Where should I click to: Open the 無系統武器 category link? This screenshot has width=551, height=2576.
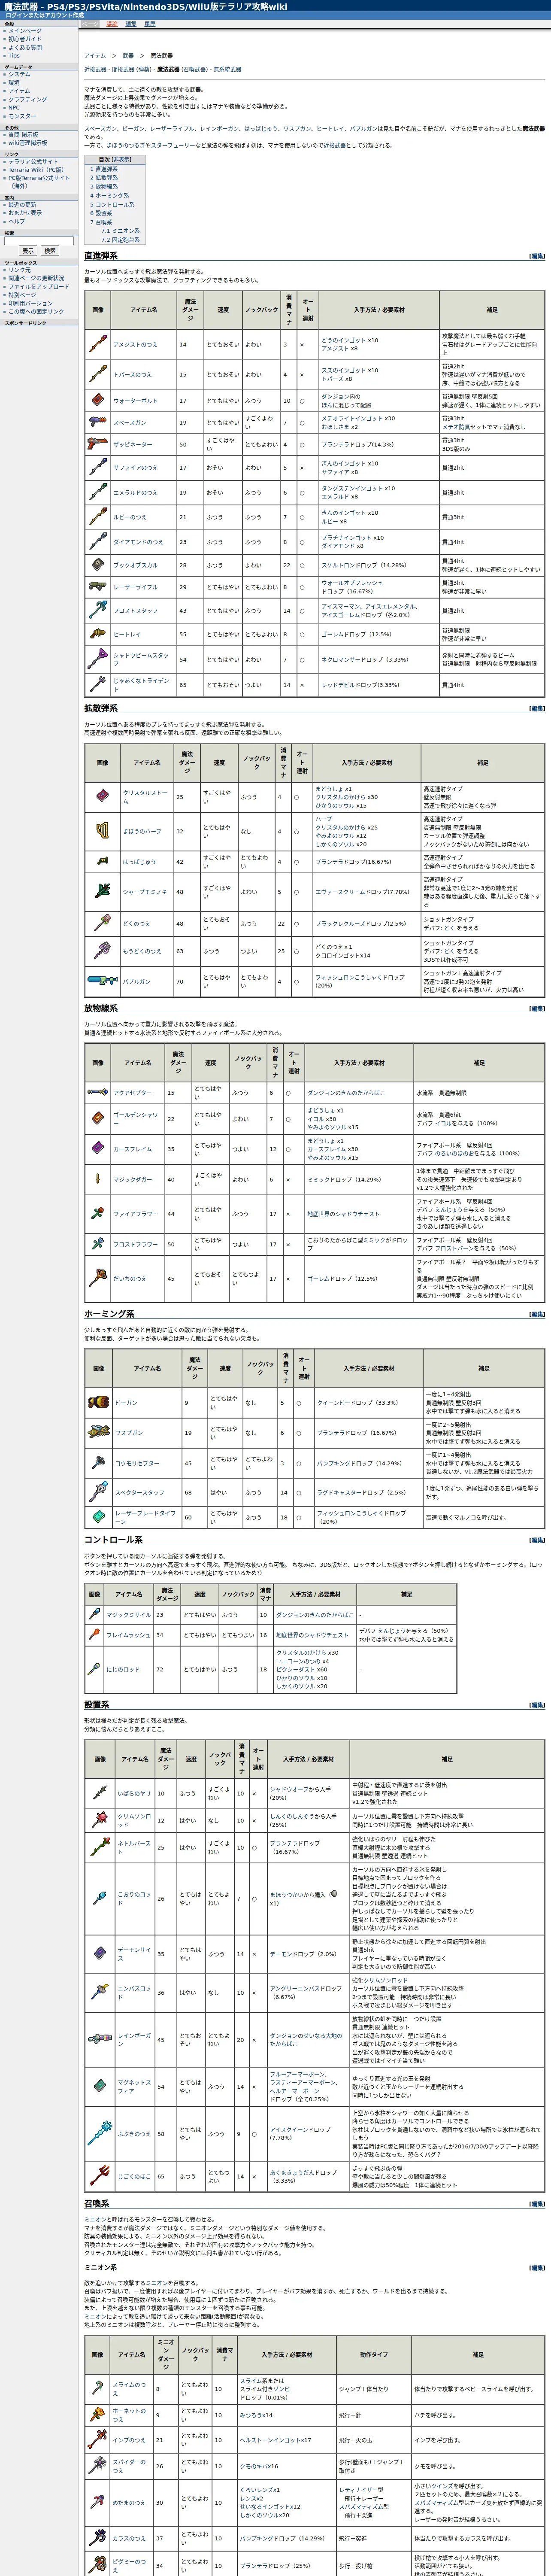[227, 70]
